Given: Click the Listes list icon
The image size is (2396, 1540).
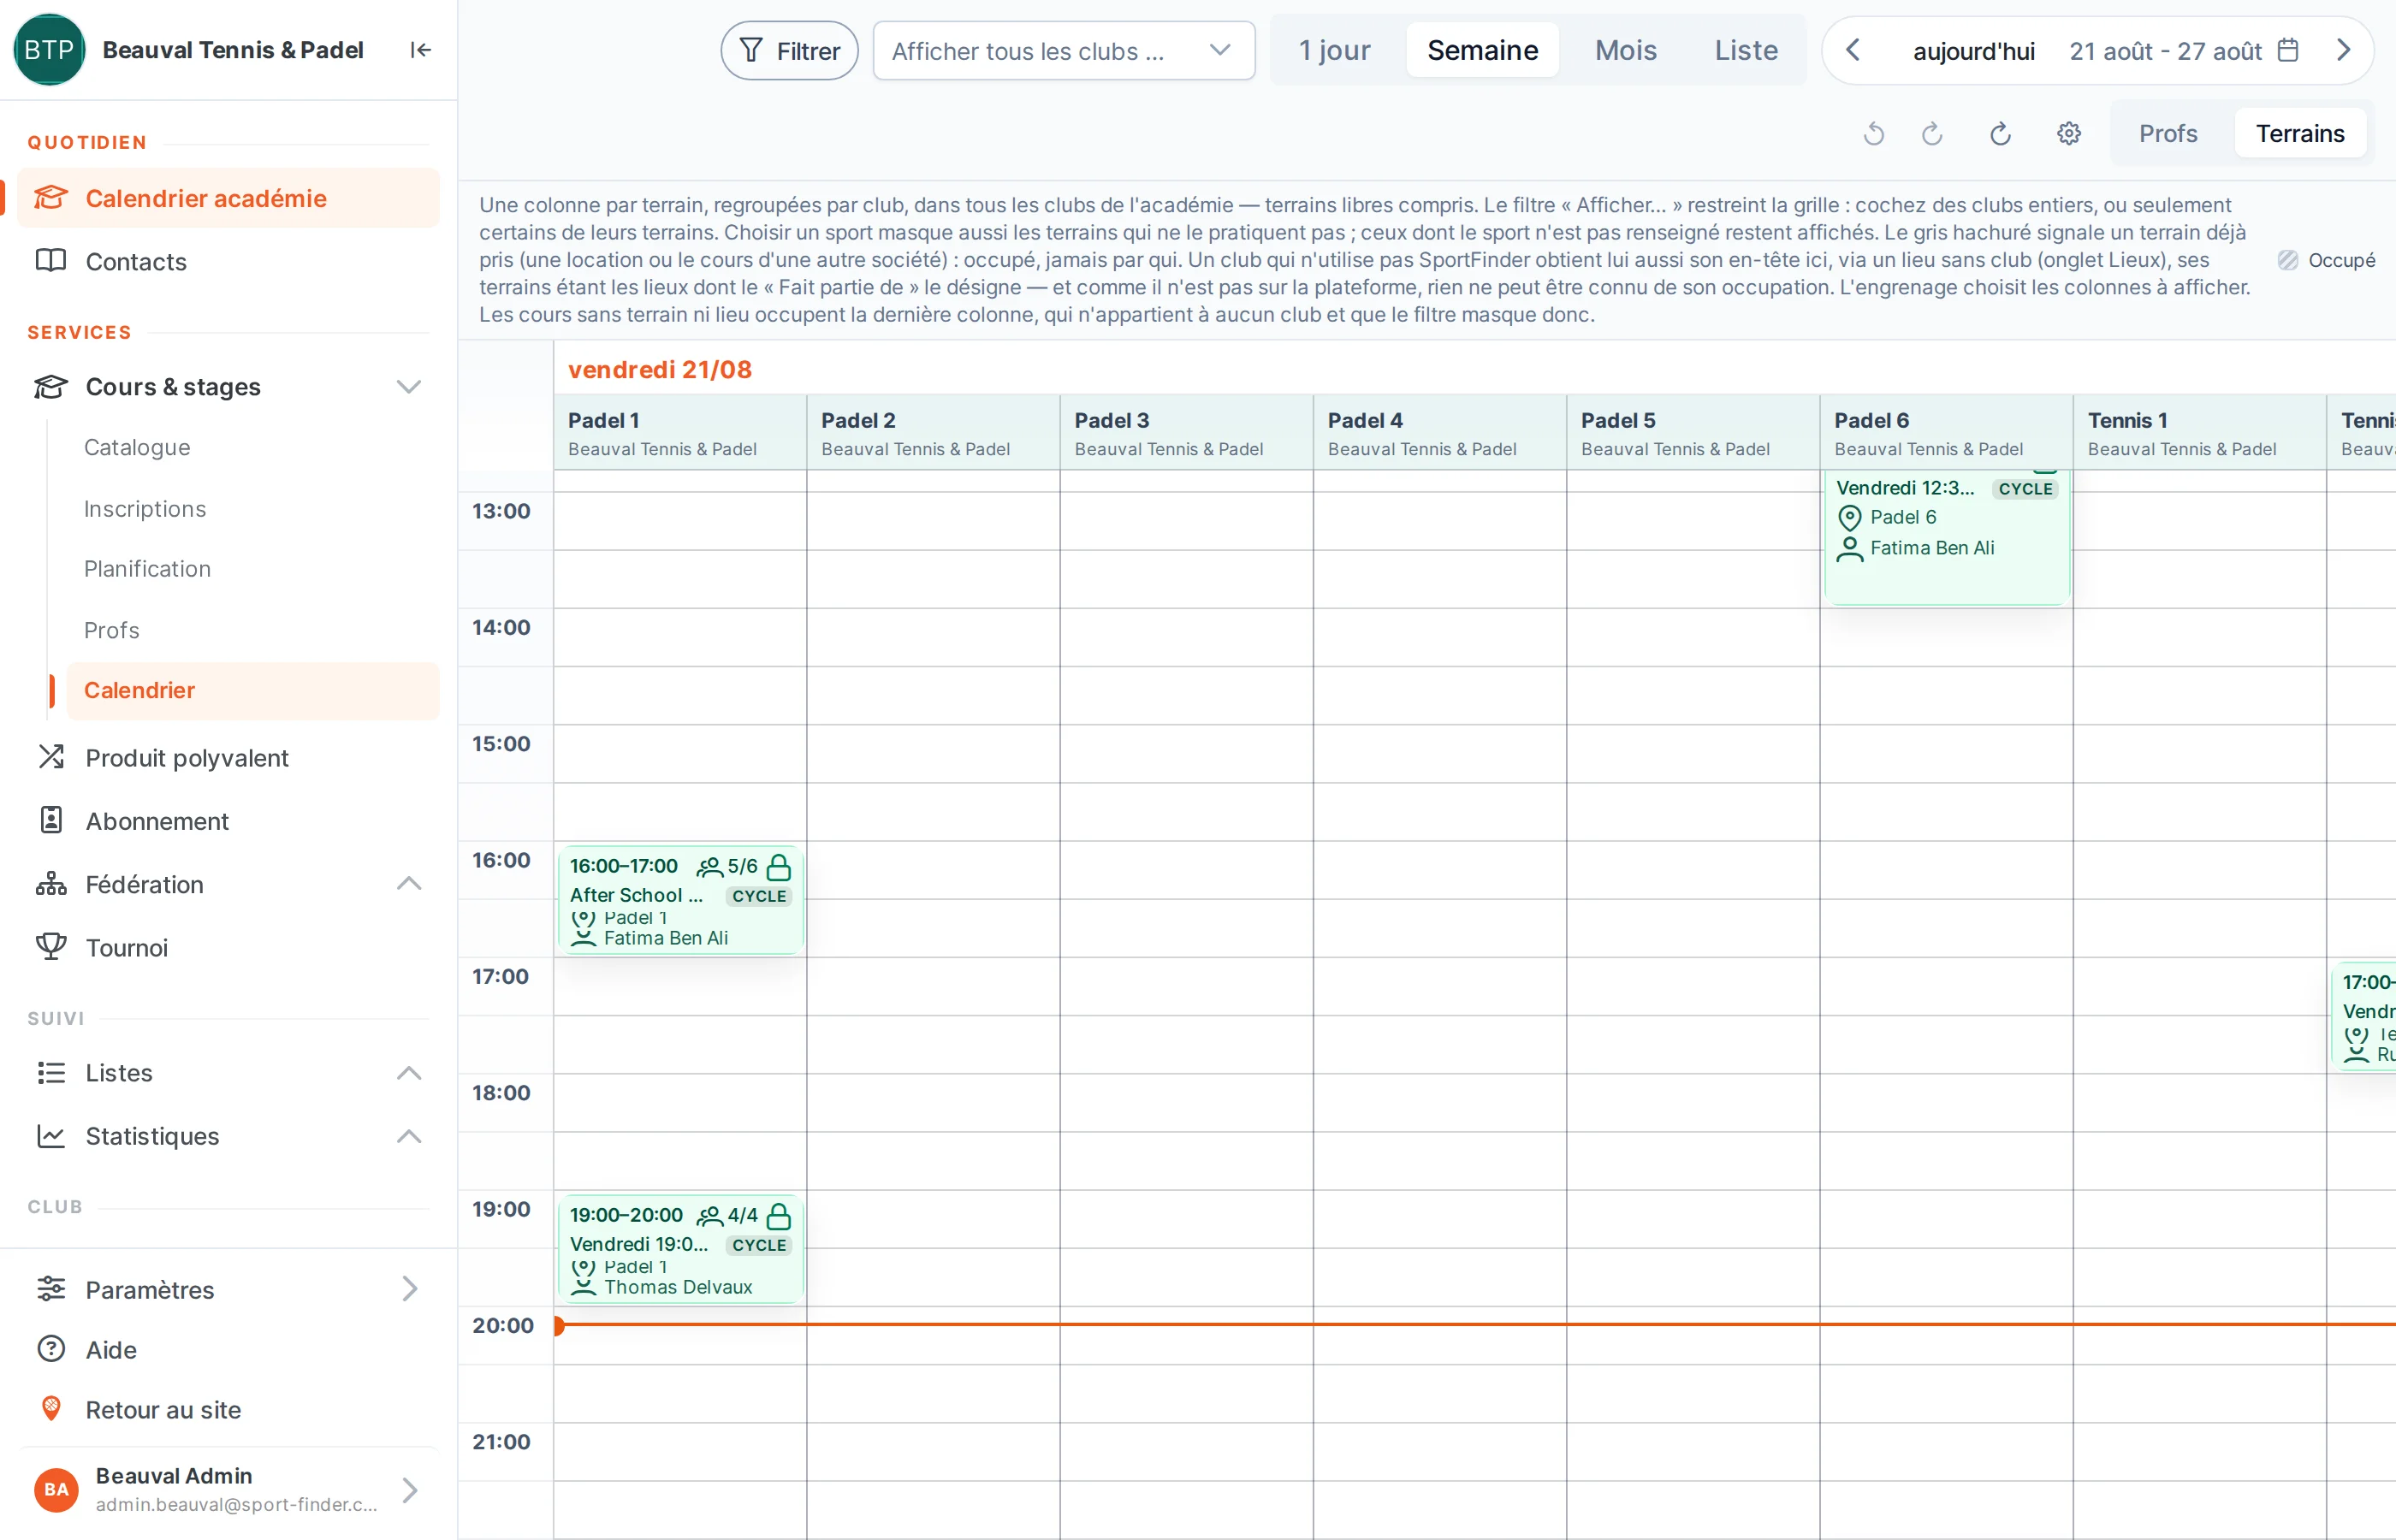Looking at the screenshot, I should point(51,1073).
